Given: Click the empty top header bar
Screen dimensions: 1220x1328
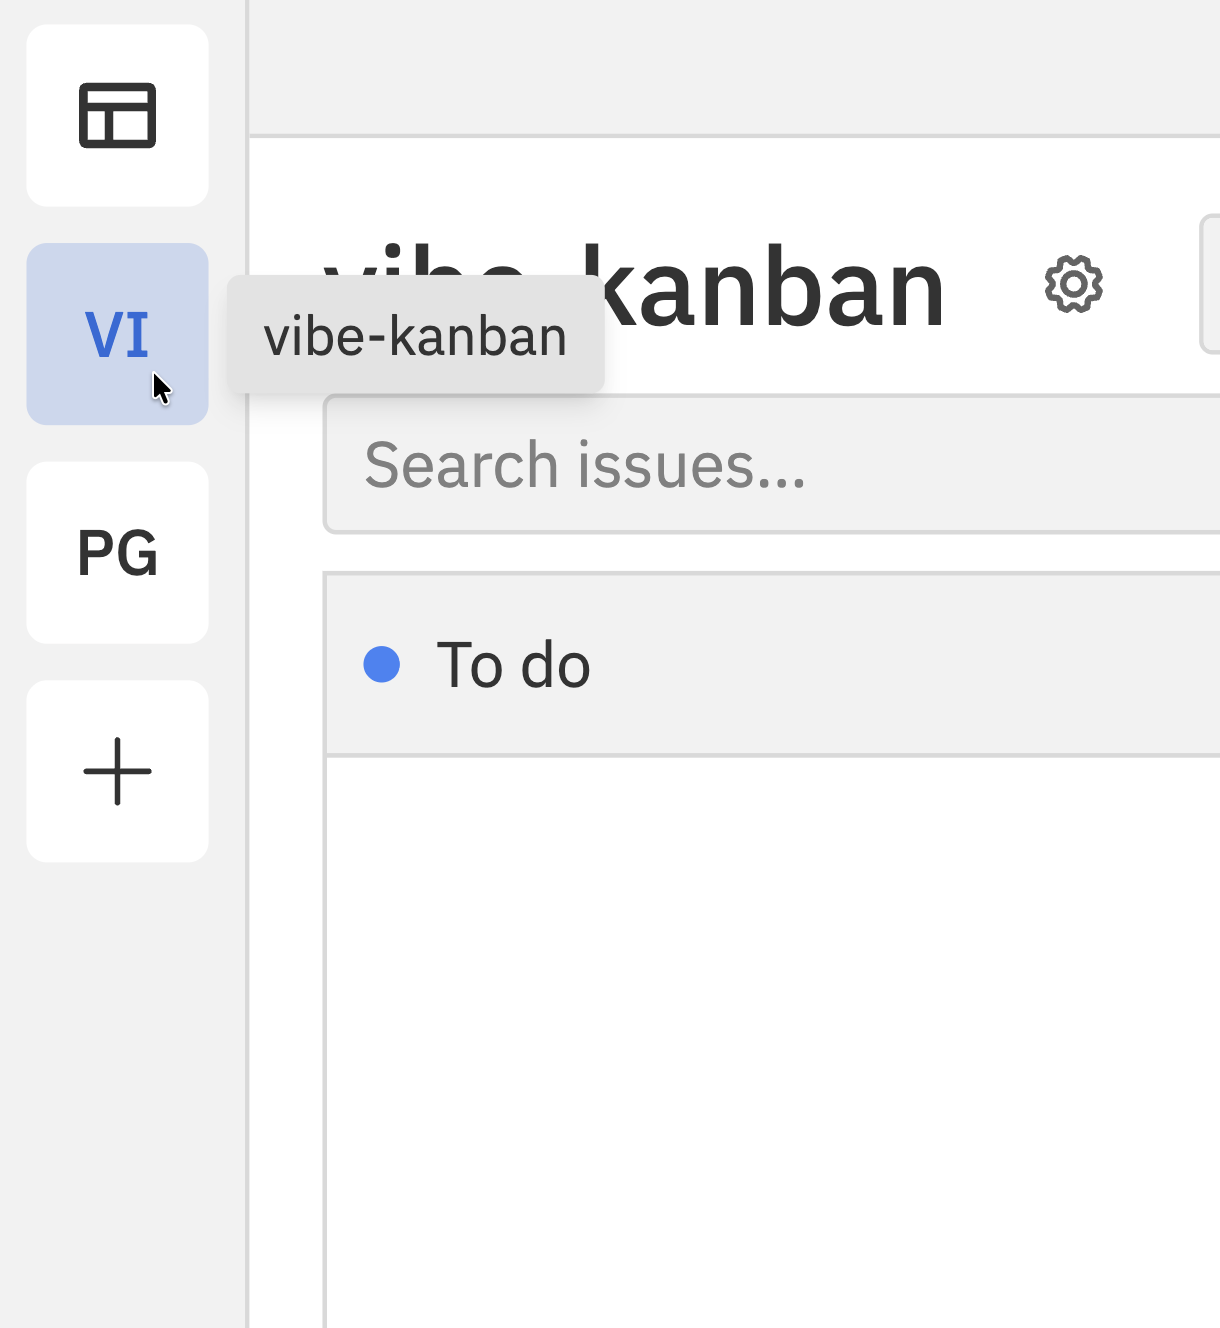Looking at the screenshot, I should pyautogui.click(x=734, y=67).
